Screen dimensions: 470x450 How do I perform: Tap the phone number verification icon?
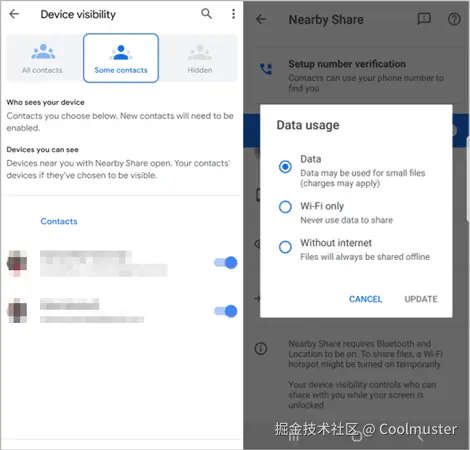pos(266,69)
